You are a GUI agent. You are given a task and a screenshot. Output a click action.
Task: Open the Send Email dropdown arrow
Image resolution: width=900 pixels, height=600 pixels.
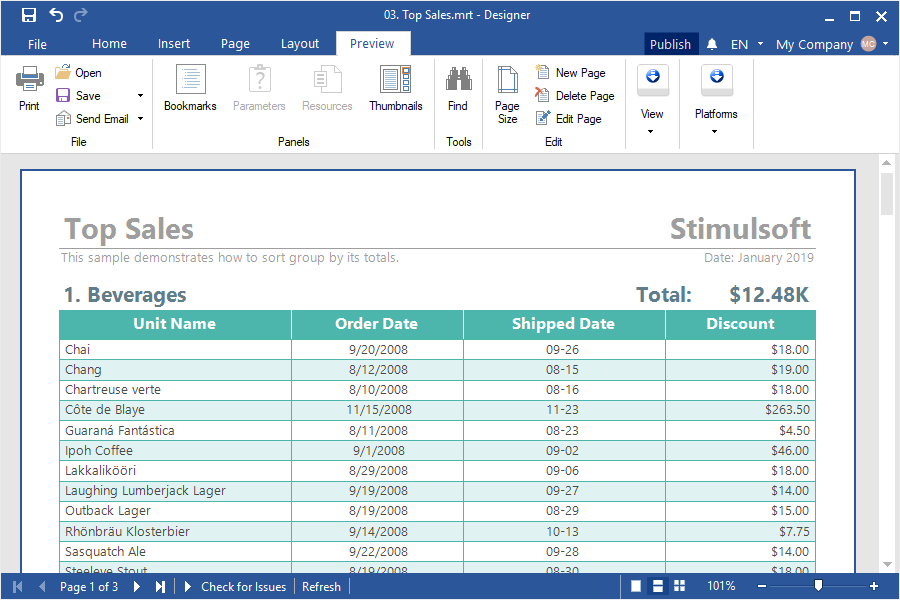click(140, 119)
